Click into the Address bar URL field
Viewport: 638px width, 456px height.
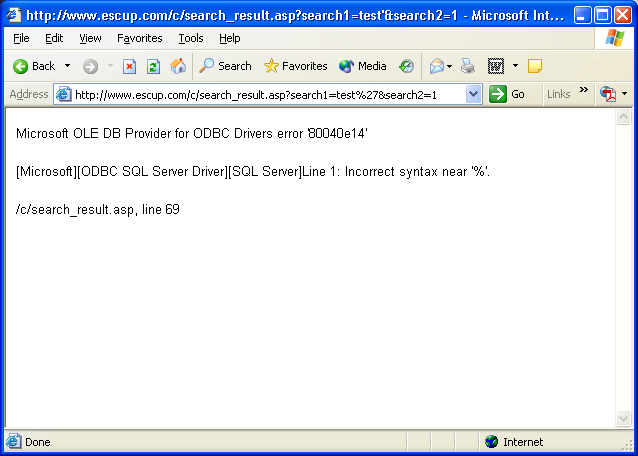point(269,95)
